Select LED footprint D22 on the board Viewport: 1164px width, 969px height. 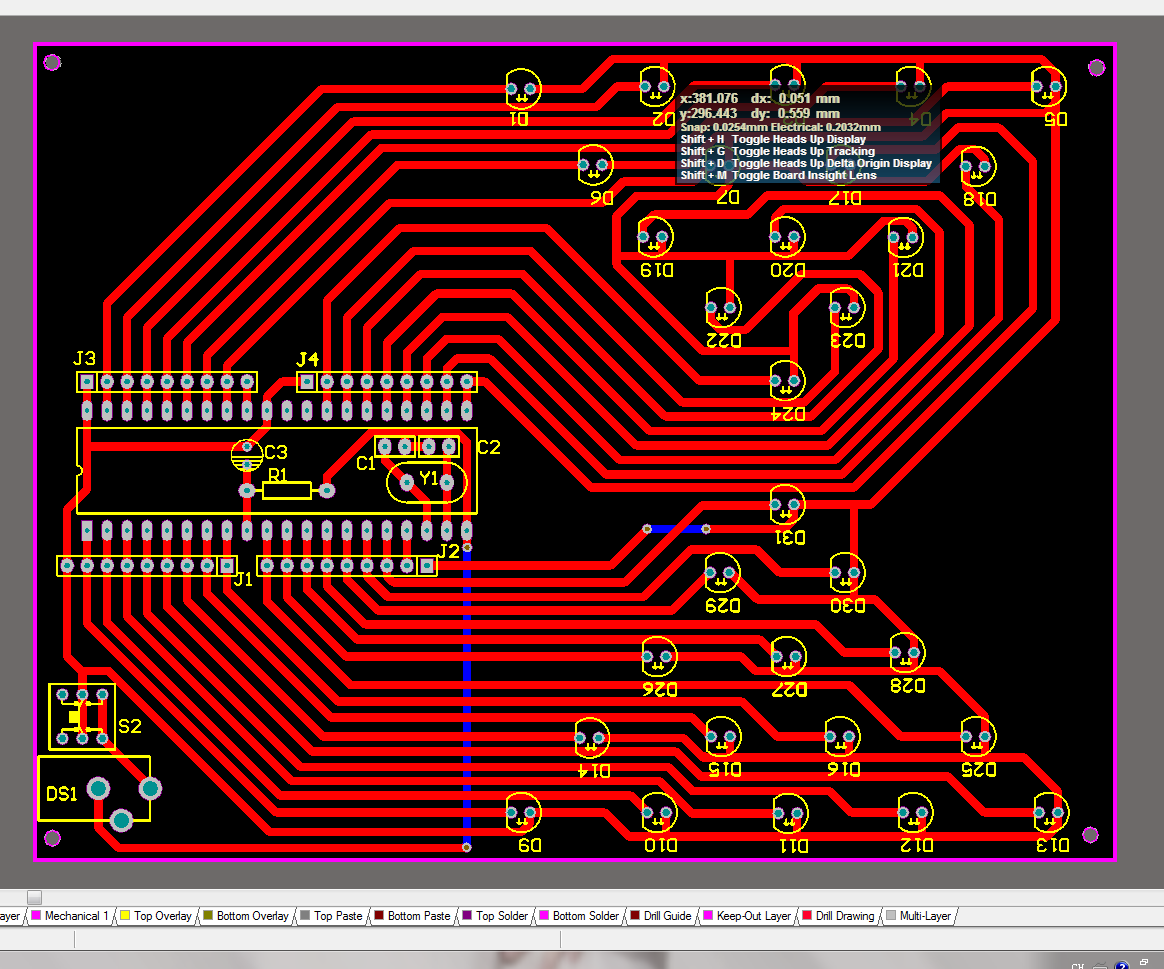point(723,308)
